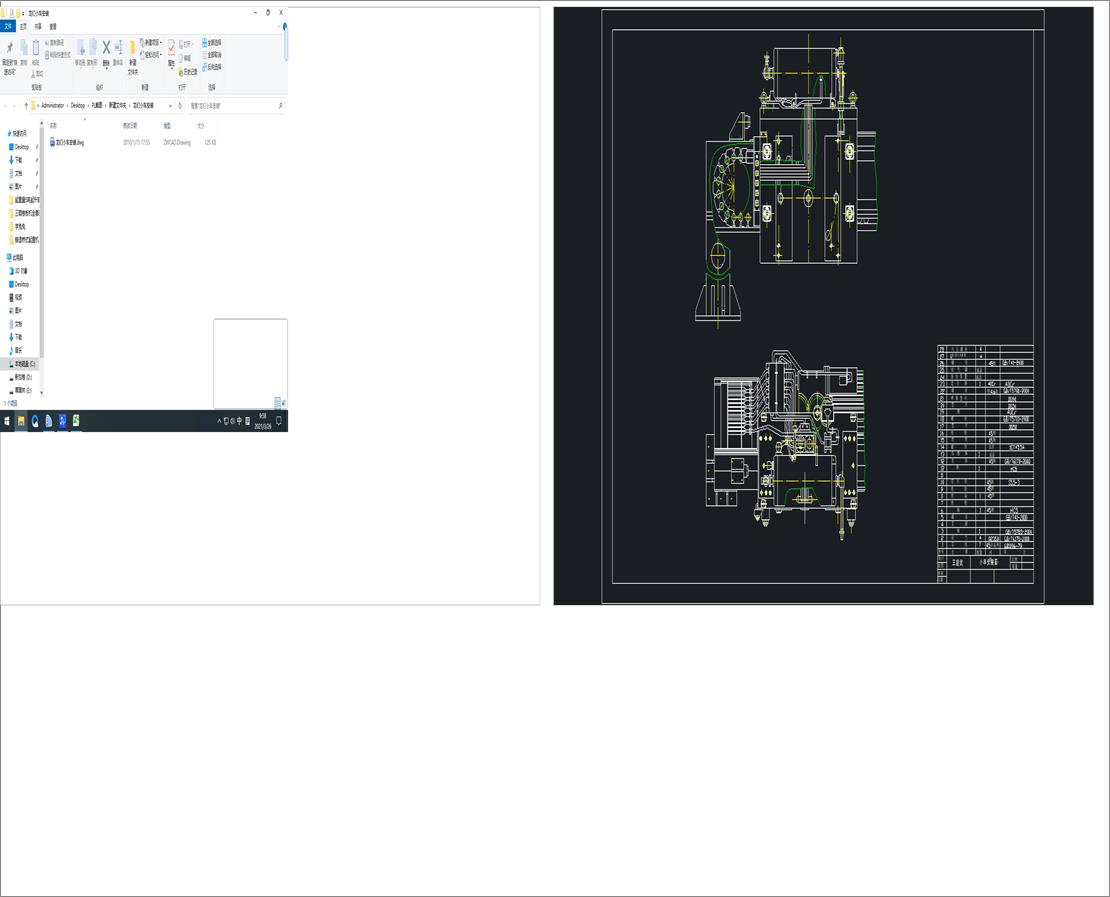Screen dimensions: 1110x897
Task: Show address bar history dropdown
Action: pyautogui.click(x=171, y=105)
